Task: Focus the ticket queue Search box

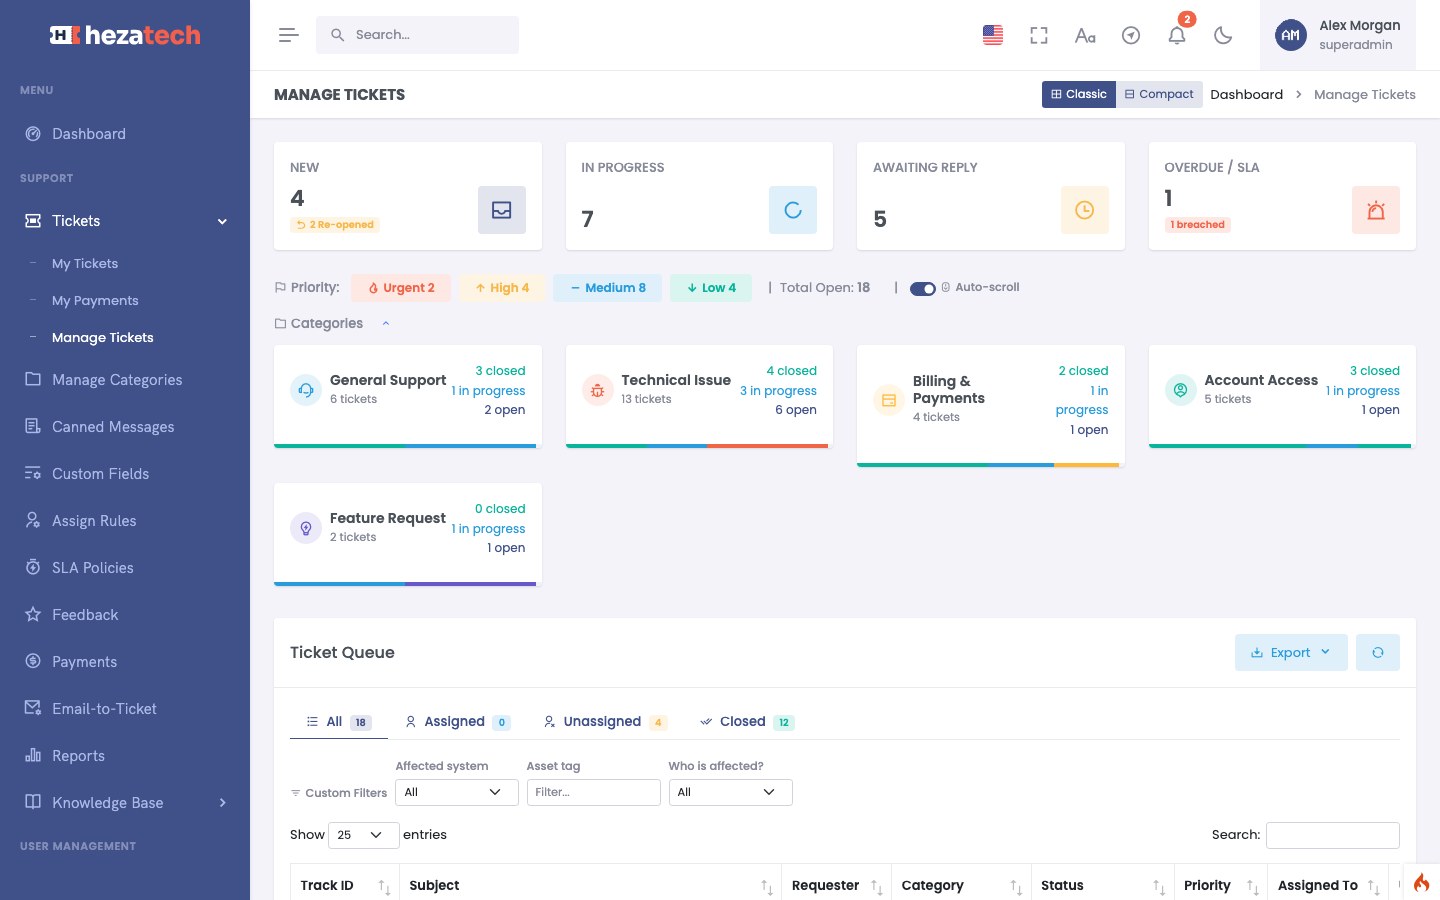Action: point(1333,835)
